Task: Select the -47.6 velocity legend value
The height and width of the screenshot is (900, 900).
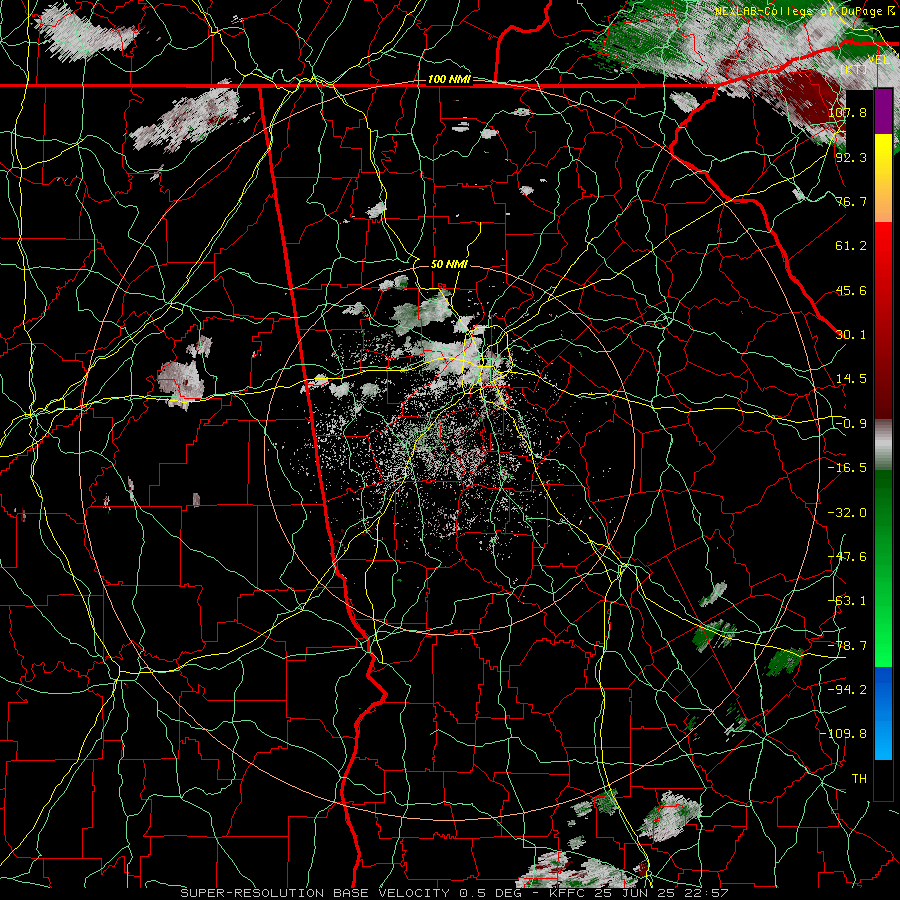Action: (847, 557)
